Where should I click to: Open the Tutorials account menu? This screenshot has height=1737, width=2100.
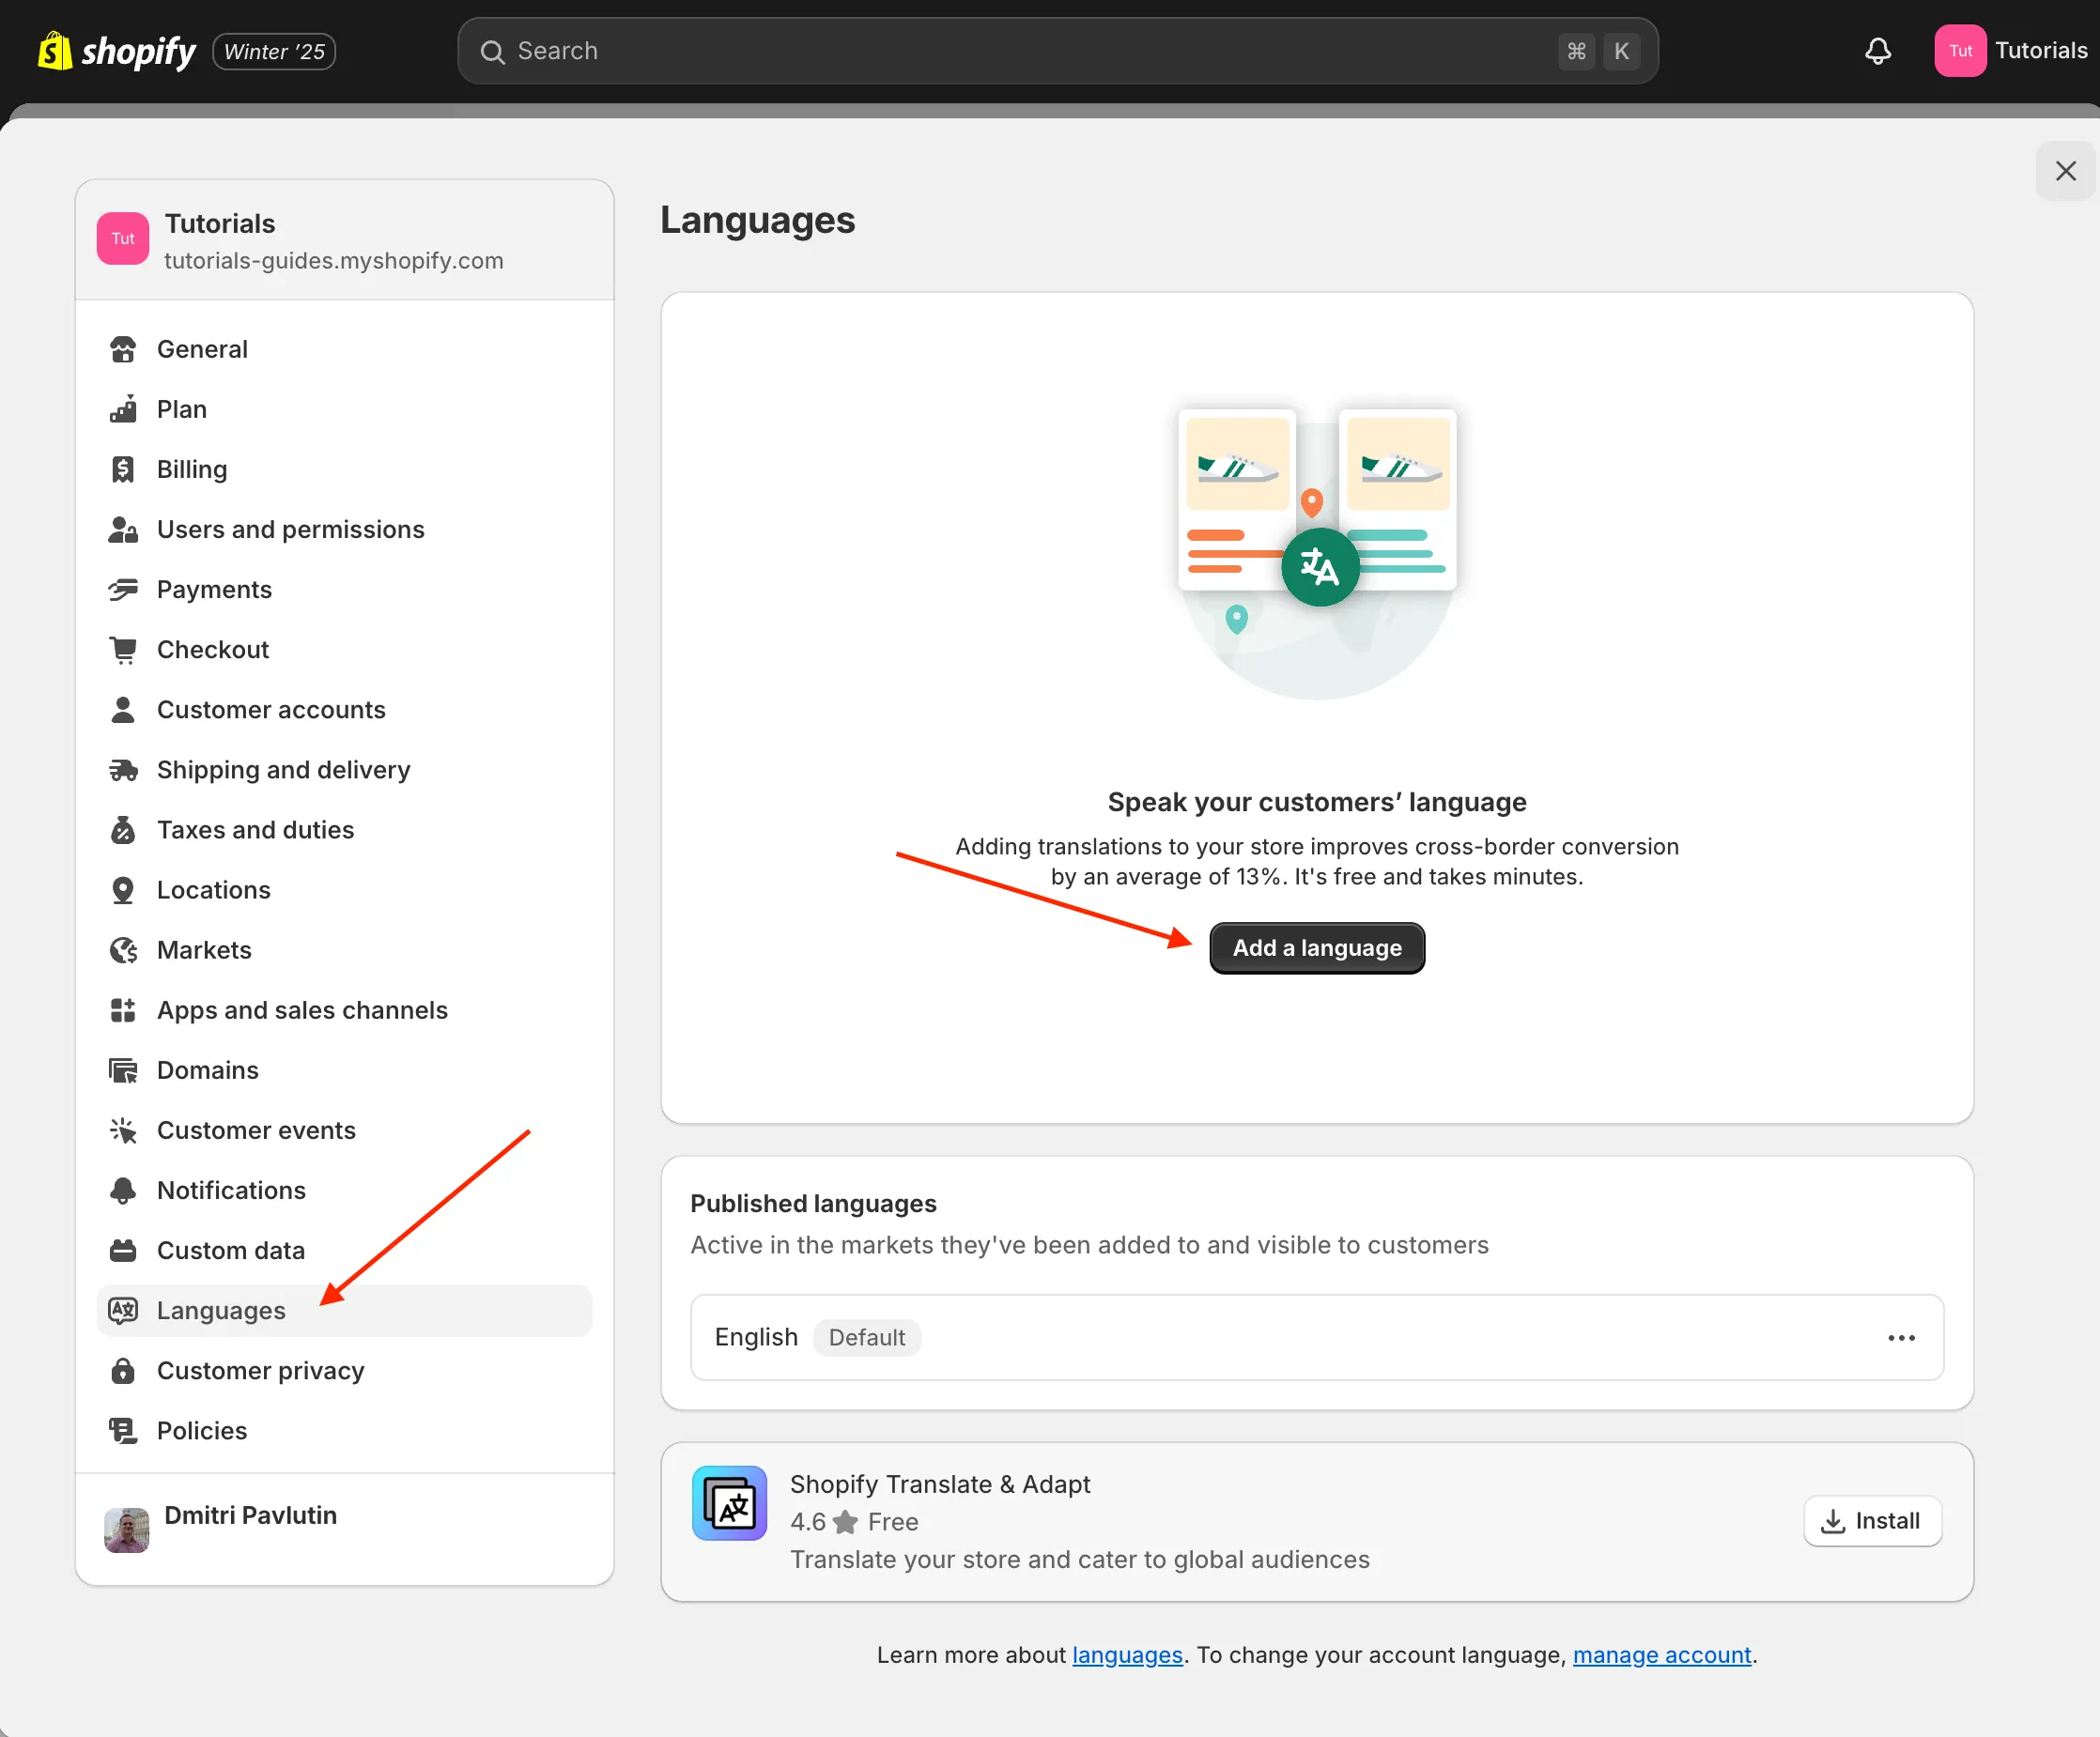pyautogui.click(x=2012, y=50)
